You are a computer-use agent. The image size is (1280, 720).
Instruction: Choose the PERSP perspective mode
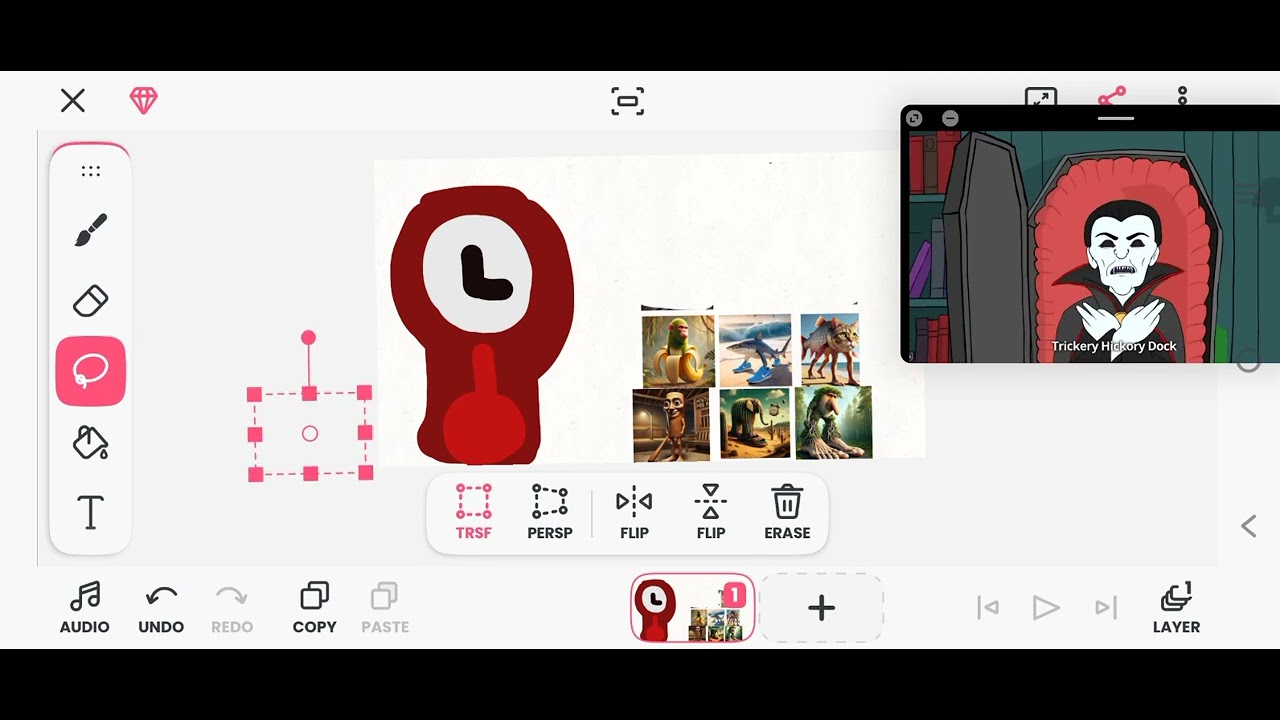coord(550,512)
